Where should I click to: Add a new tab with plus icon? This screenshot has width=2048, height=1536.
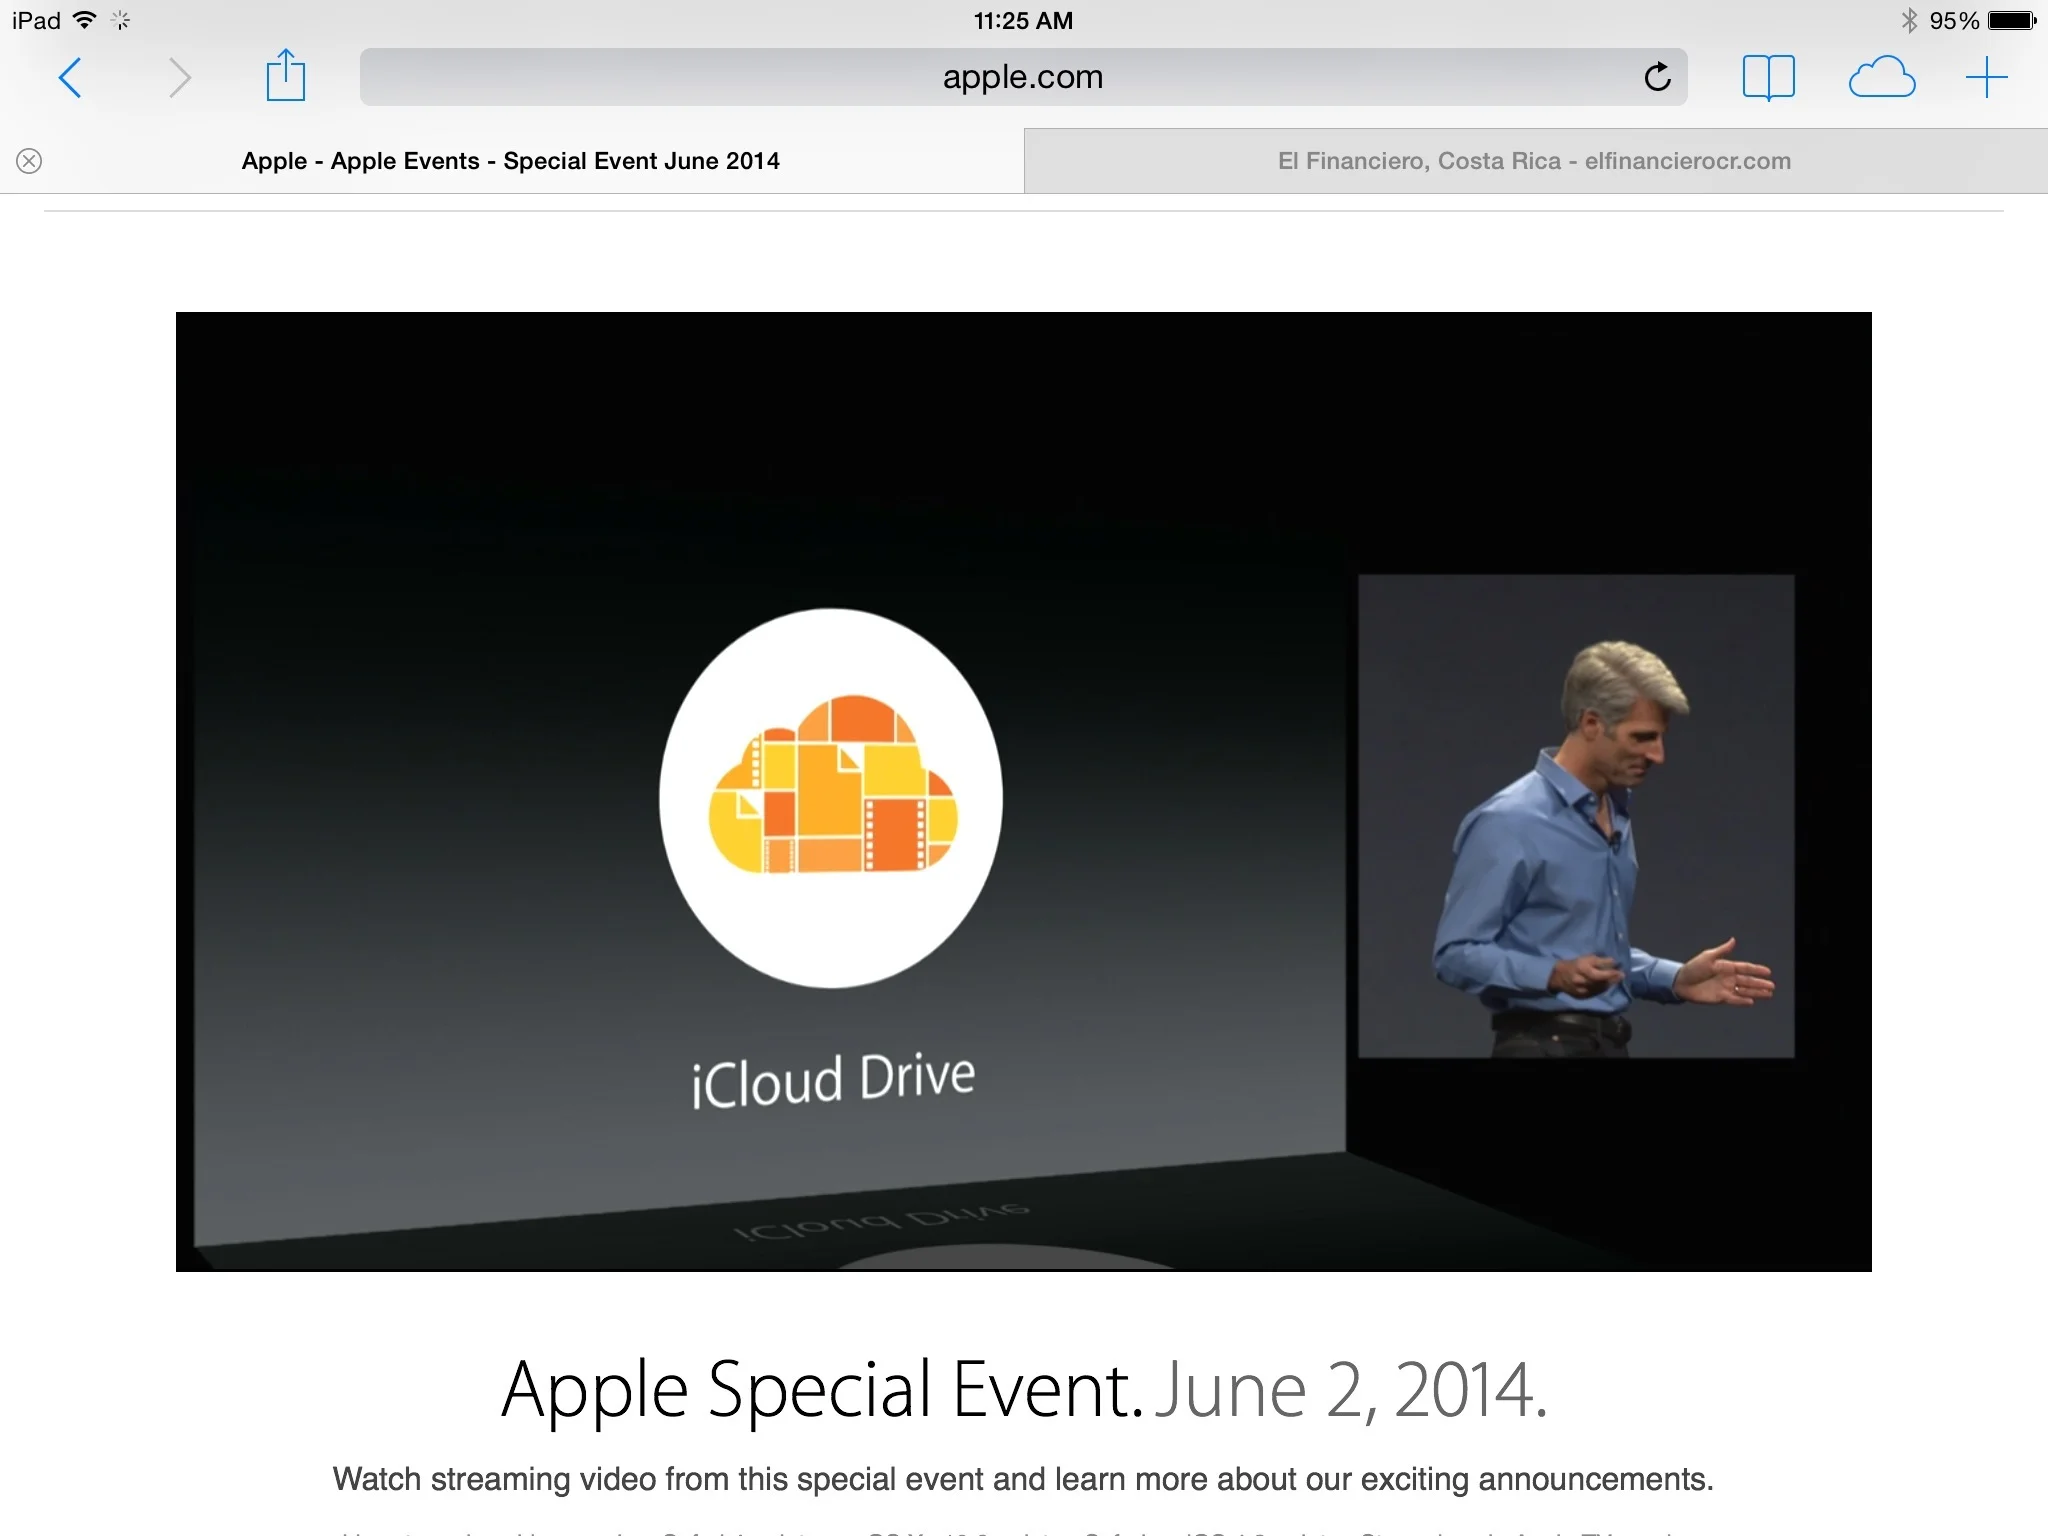pos(1986,77)
